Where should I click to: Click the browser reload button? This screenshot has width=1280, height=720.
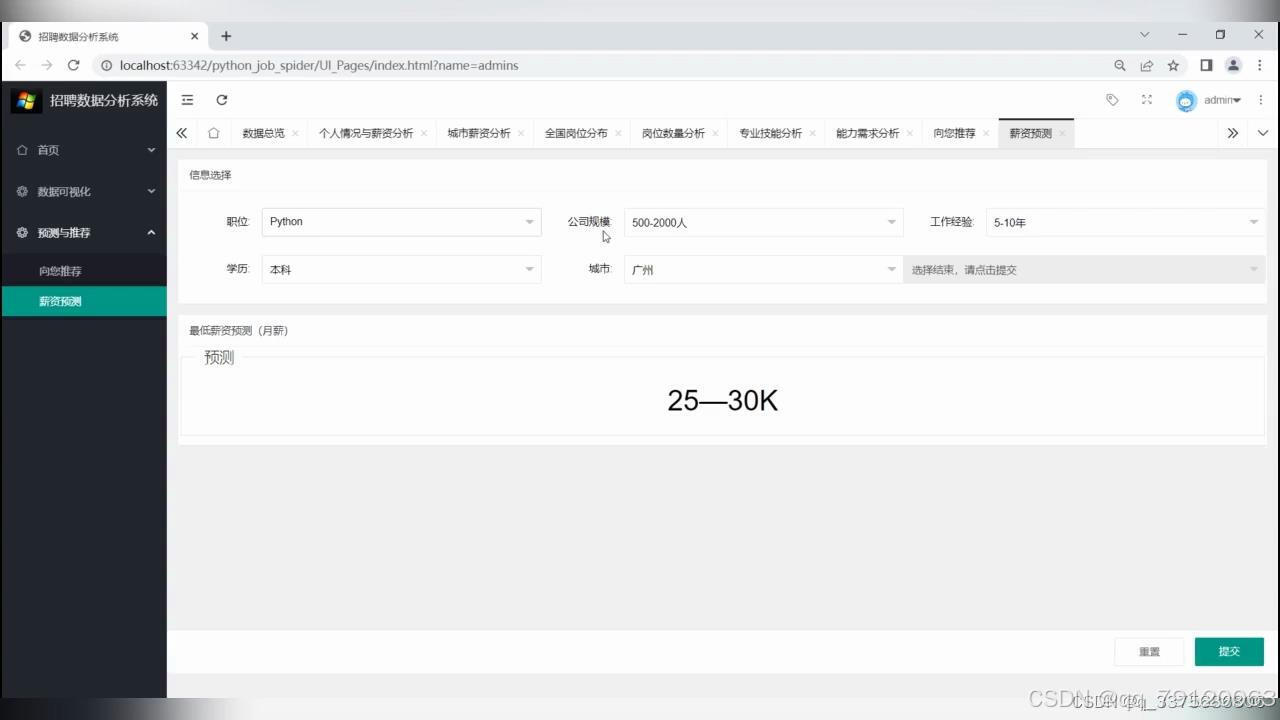click(x=73, y=65)
